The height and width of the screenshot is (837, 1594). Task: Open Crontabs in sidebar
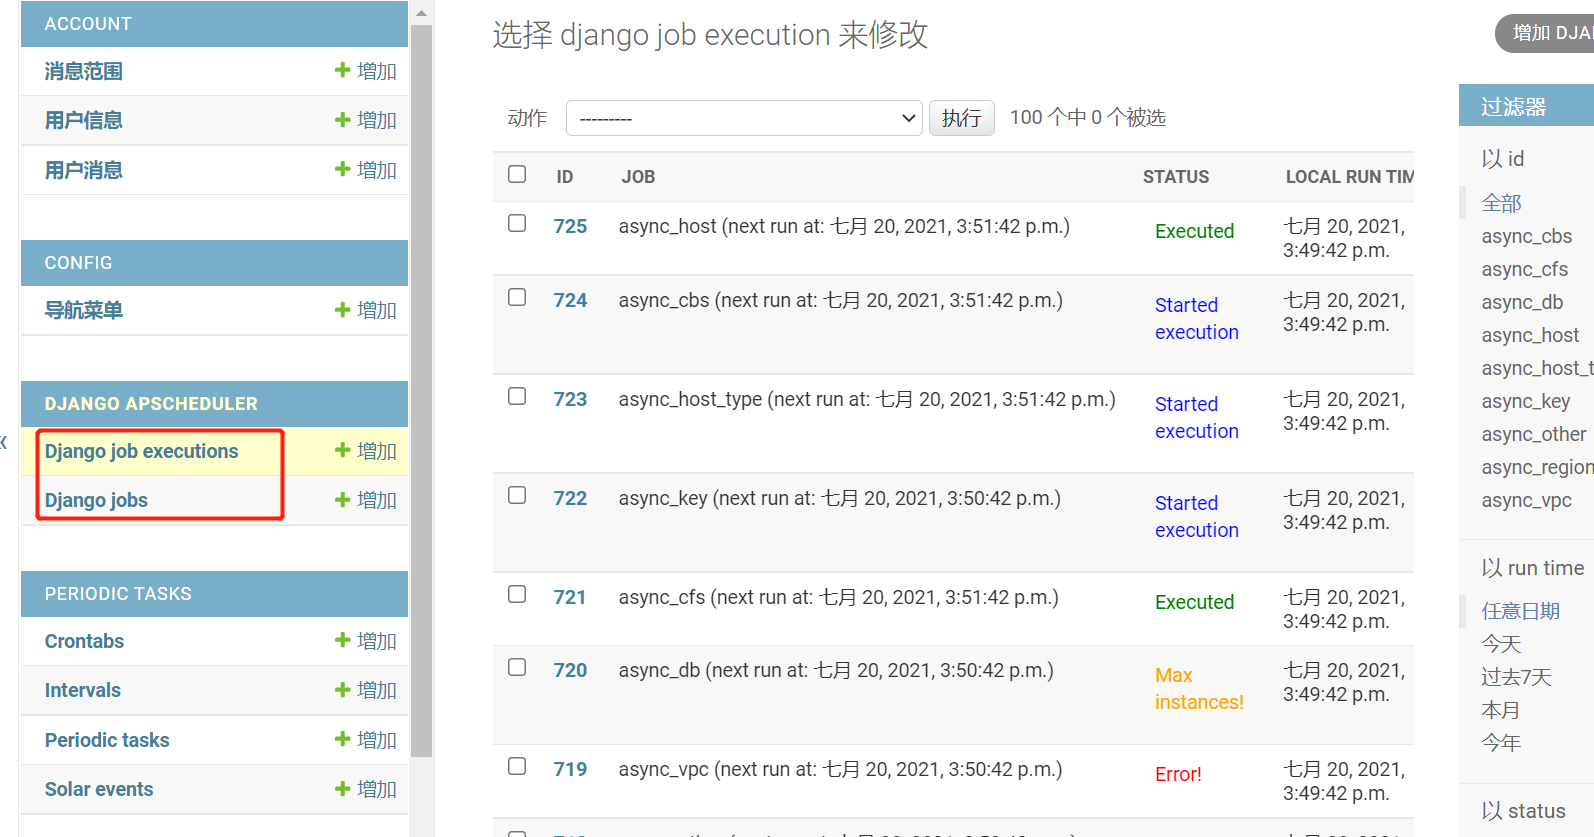(84, 641)
